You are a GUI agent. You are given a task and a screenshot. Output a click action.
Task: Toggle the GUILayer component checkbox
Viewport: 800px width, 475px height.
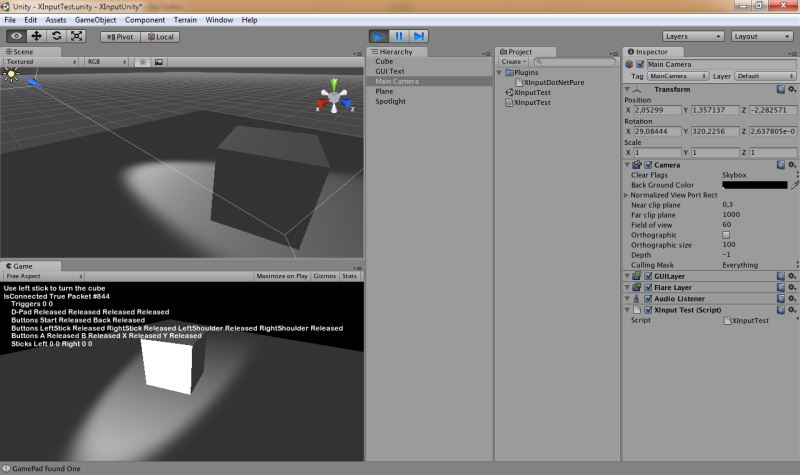[x=648, y=276]
